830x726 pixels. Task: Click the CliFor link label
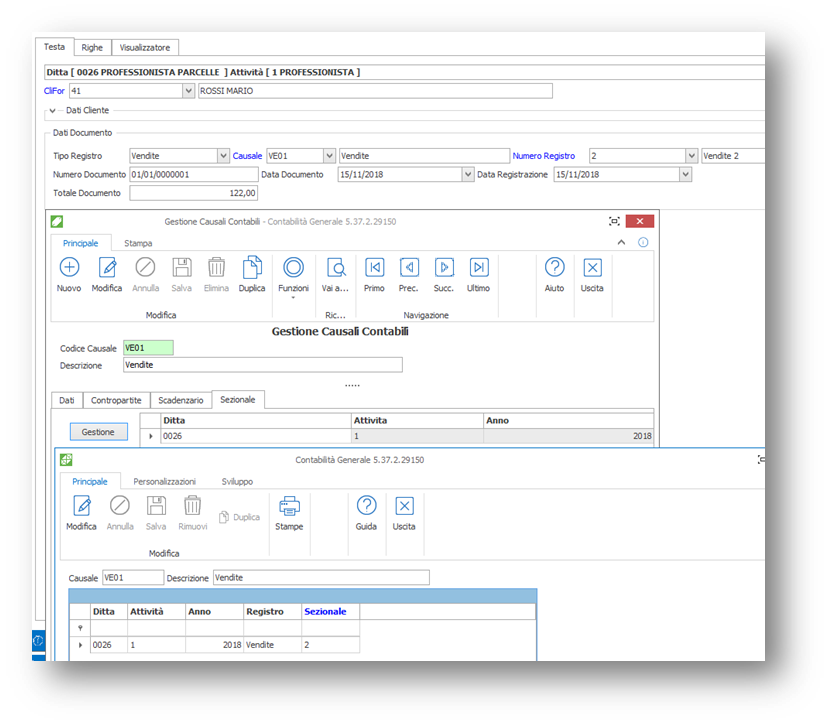click(54, 91)
